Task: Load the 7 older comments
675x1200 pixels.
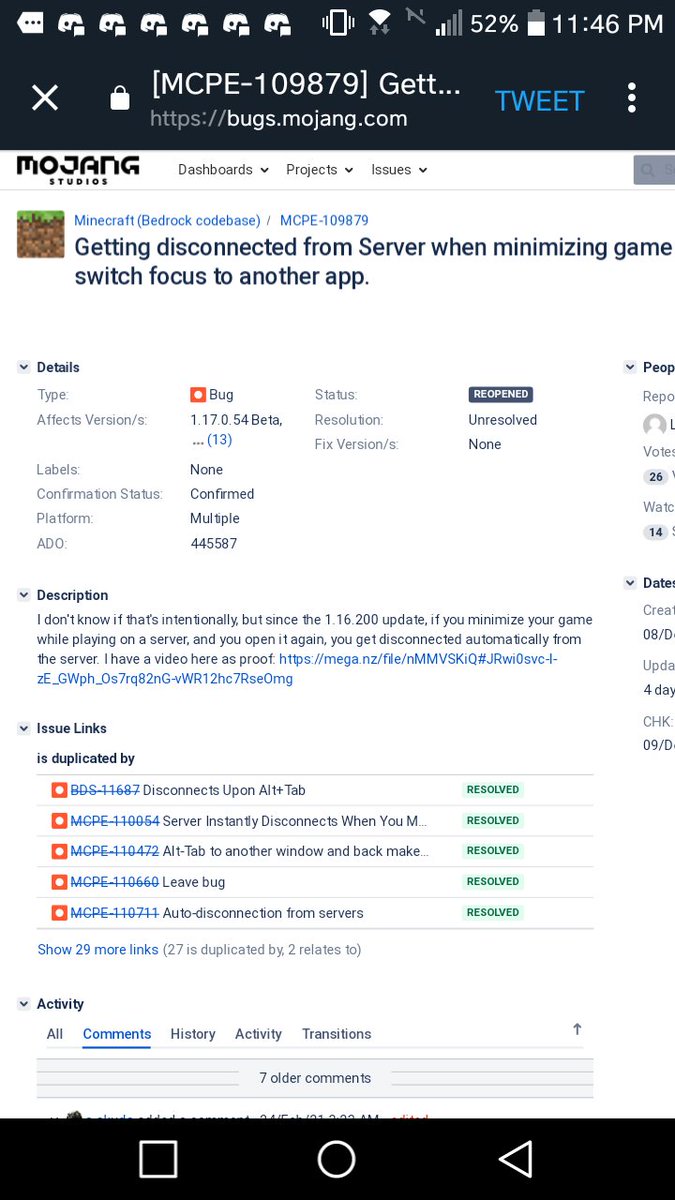Action: pyautogui.click(x=315, y=1078)
